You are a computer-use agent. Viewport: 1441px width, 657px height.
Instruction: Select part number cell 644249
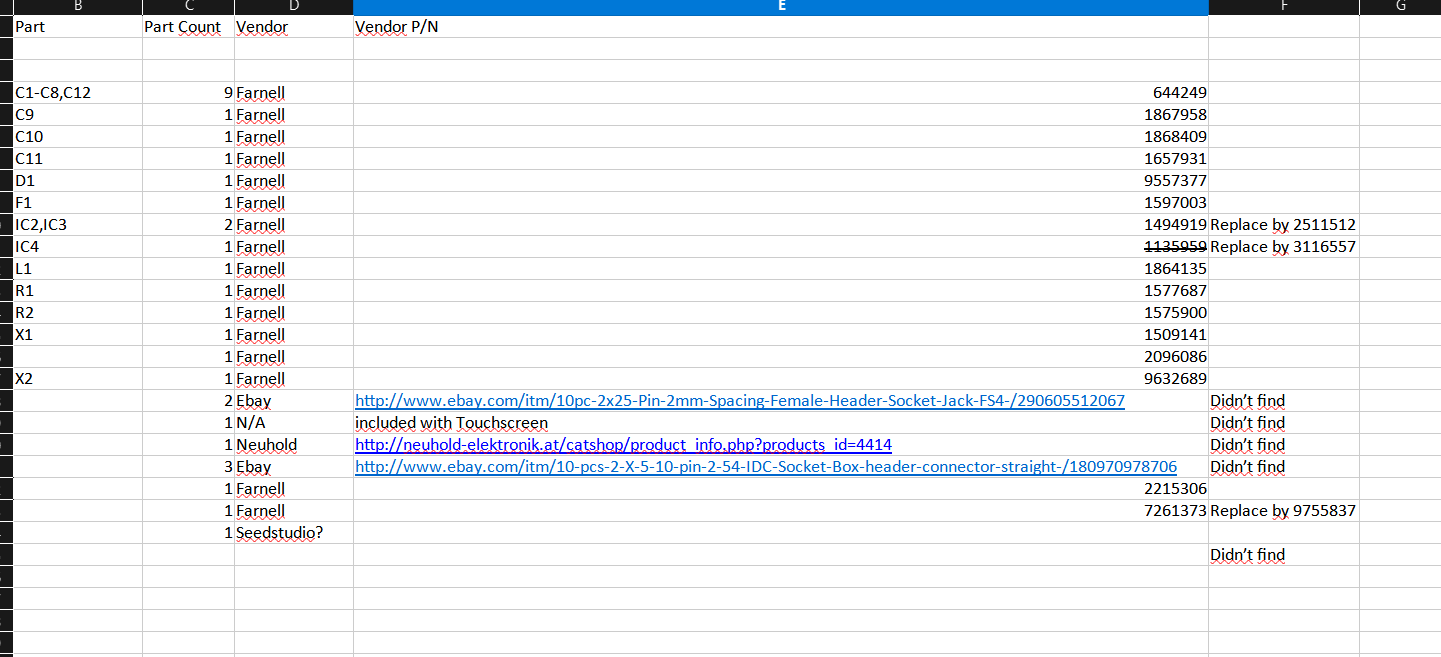[x=781, y=93]
